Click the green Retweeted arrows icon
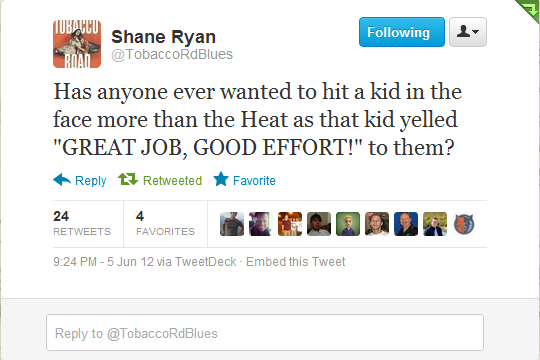Viewport: 540px width, 360px height. [x=128, y=179]
